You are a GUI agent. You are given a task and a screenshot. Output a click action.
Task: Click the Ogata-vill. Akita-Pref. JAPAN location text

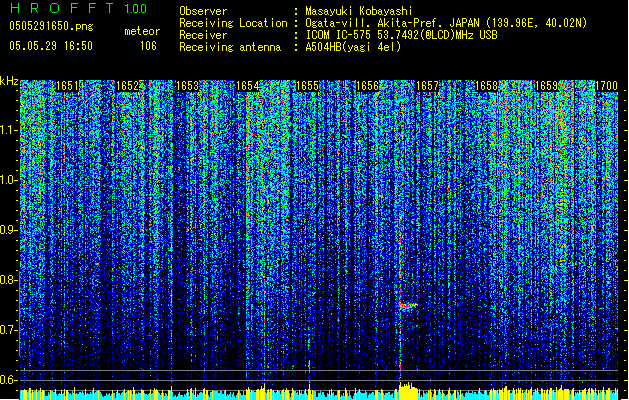(446, 23)
